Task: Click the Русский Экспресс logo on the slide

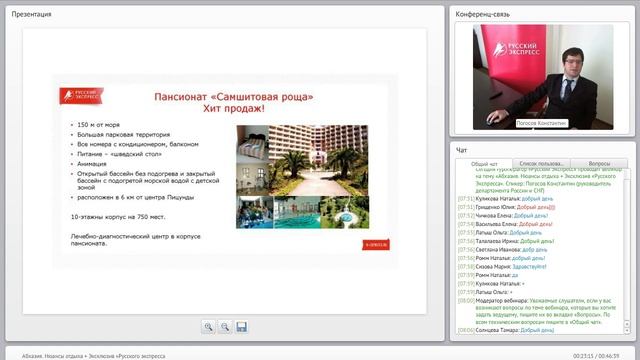Action: tap(81, 96)
